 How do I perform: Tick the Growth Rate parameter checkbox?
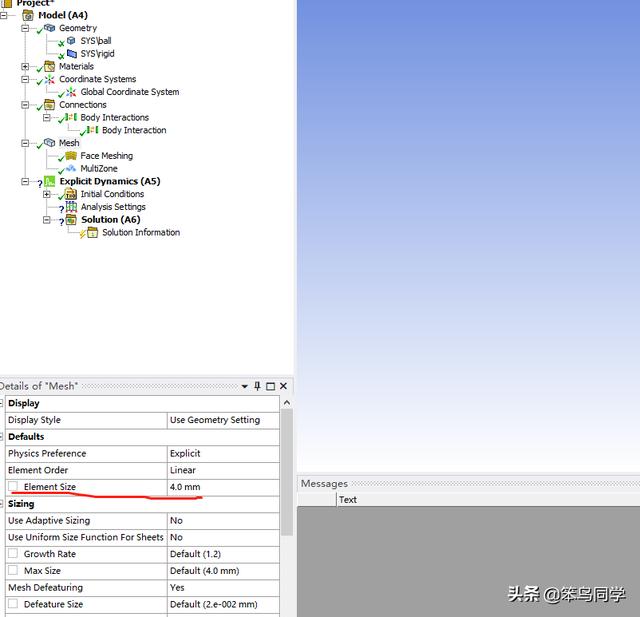[13, 554]
